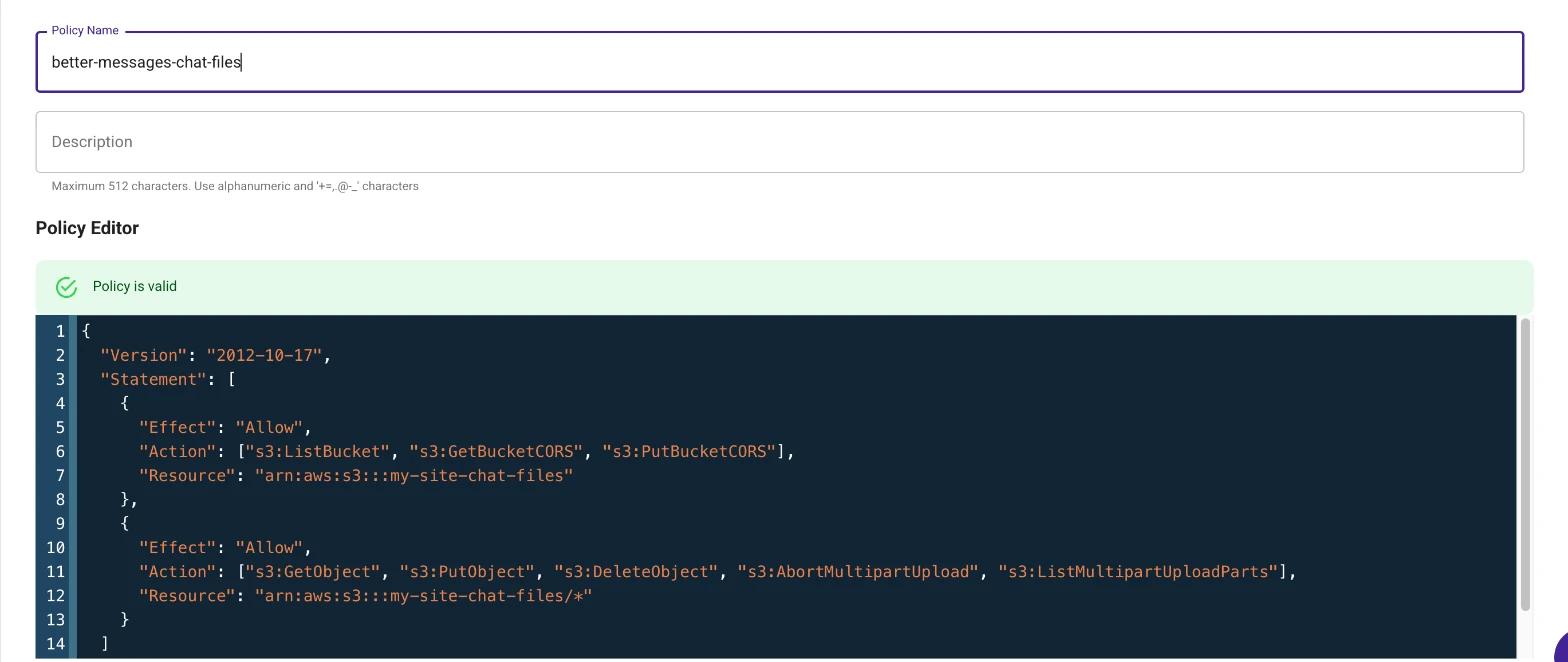Click the "s3:PutBucketCORS" action string
Image resolution: width=1568 pixels, height=662 pixels.
(689, 451)
